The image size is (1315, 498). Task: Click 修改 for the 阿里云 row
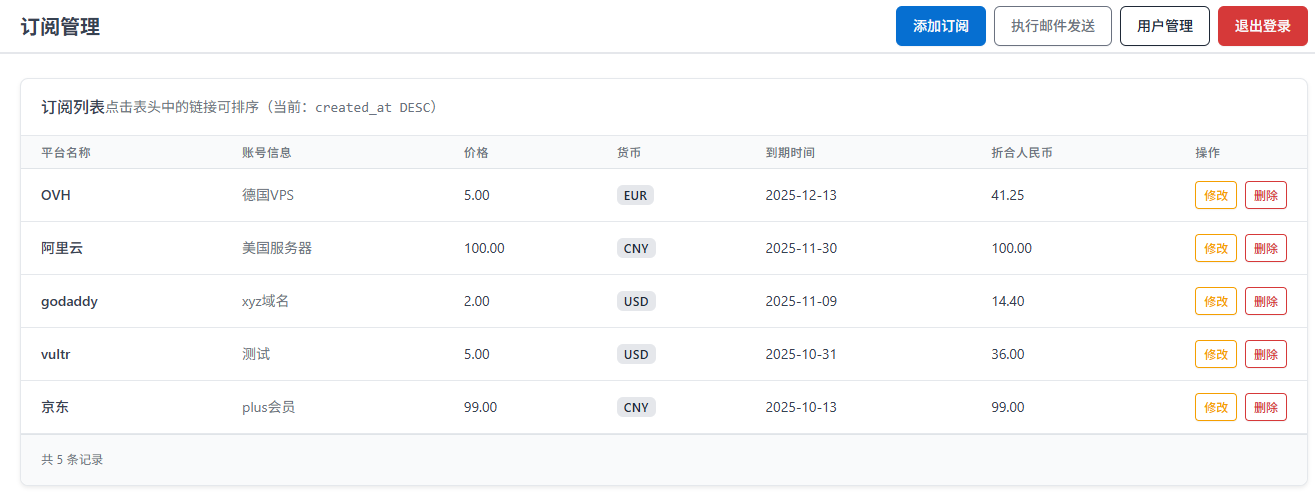[x=1215, y=248]
